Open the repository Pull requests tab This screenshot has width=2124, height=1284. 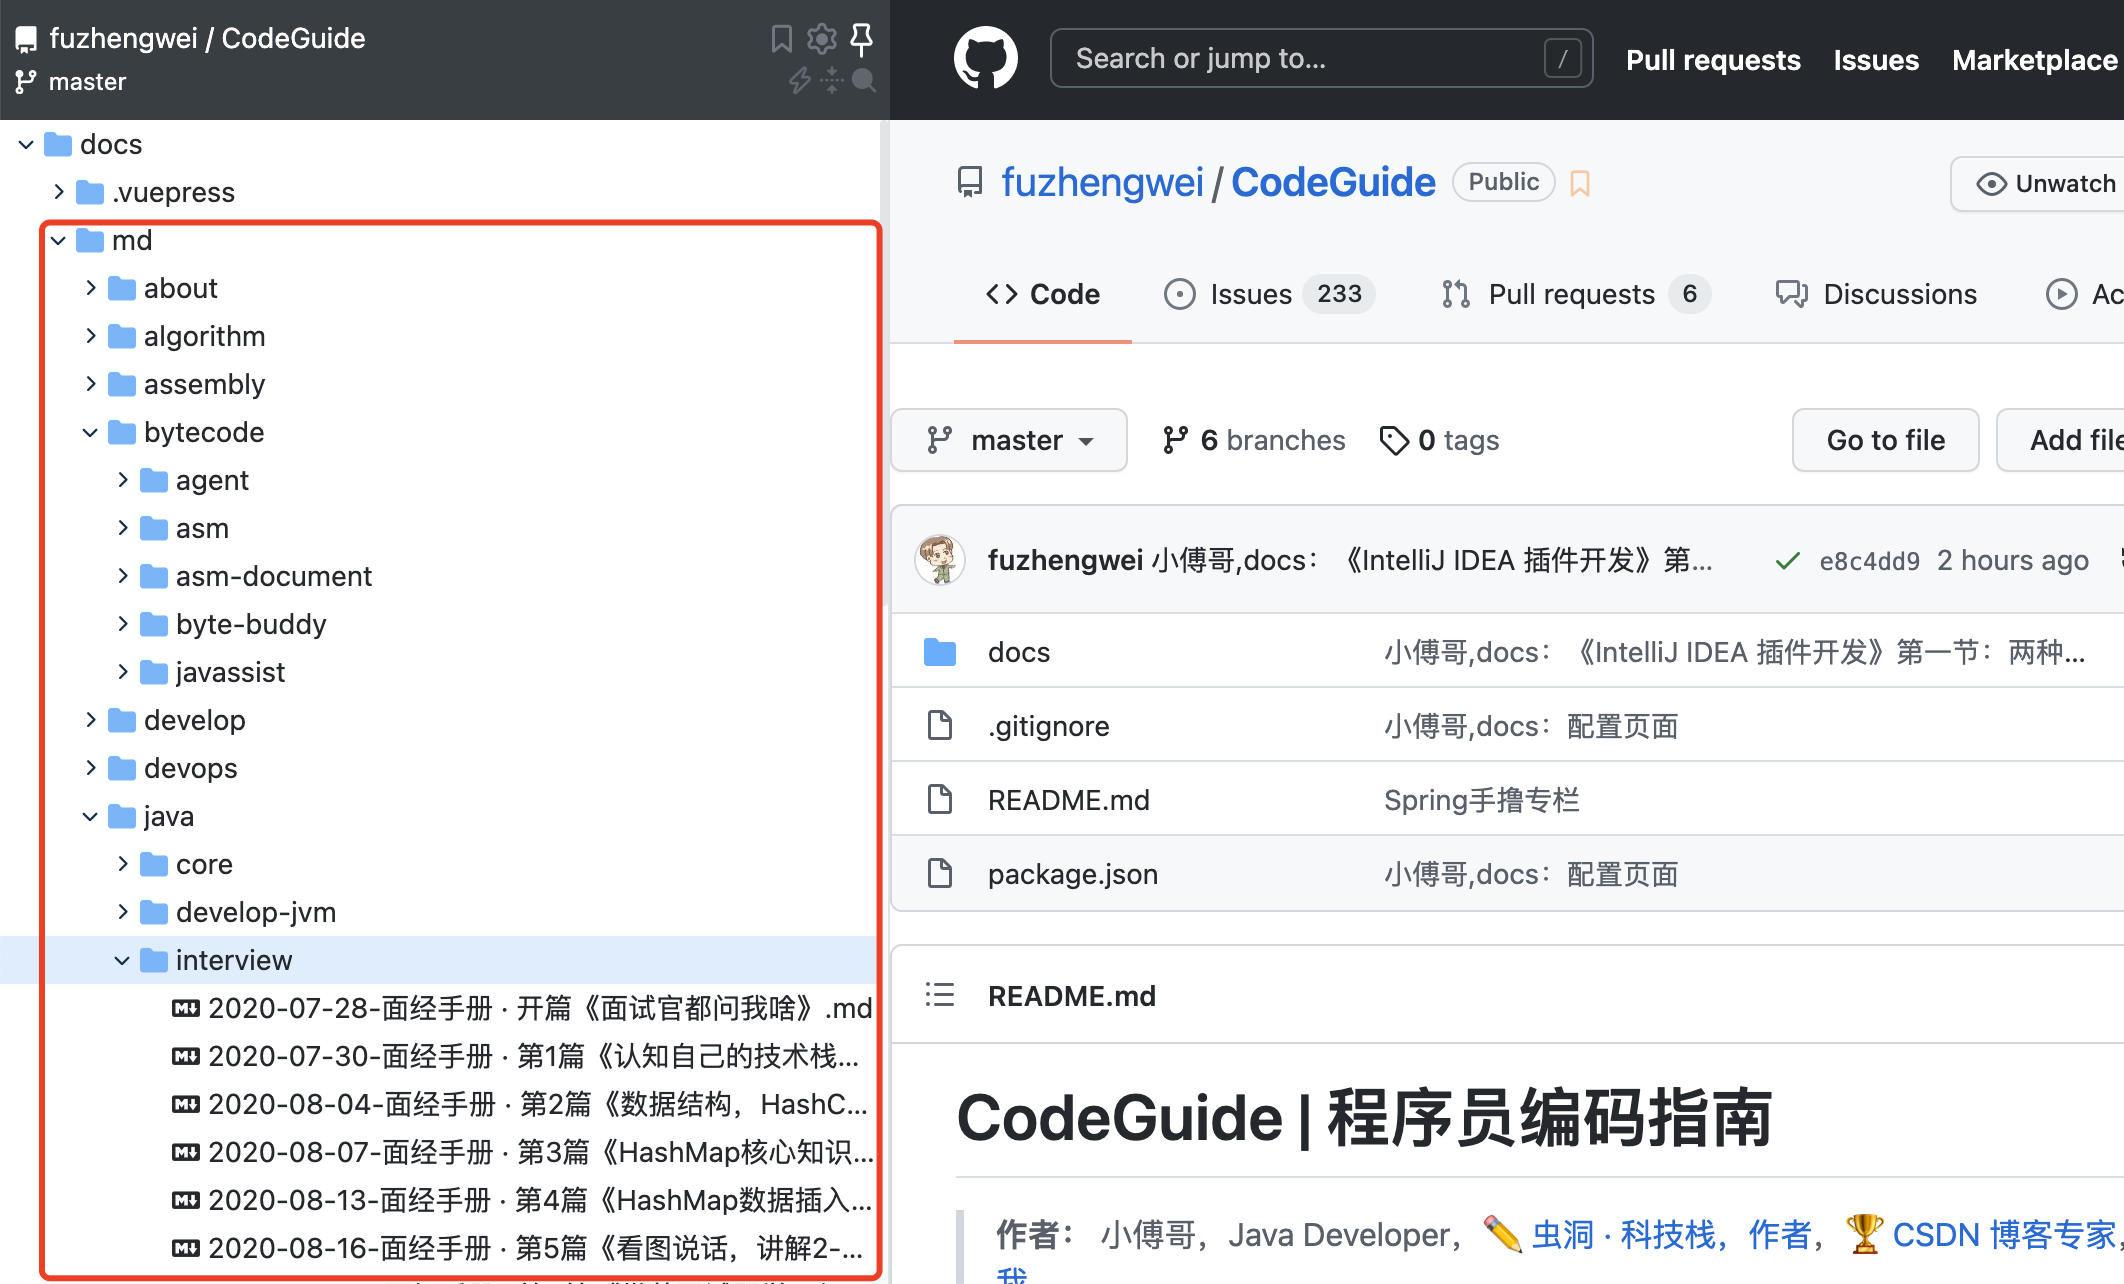pos(1575,294)
